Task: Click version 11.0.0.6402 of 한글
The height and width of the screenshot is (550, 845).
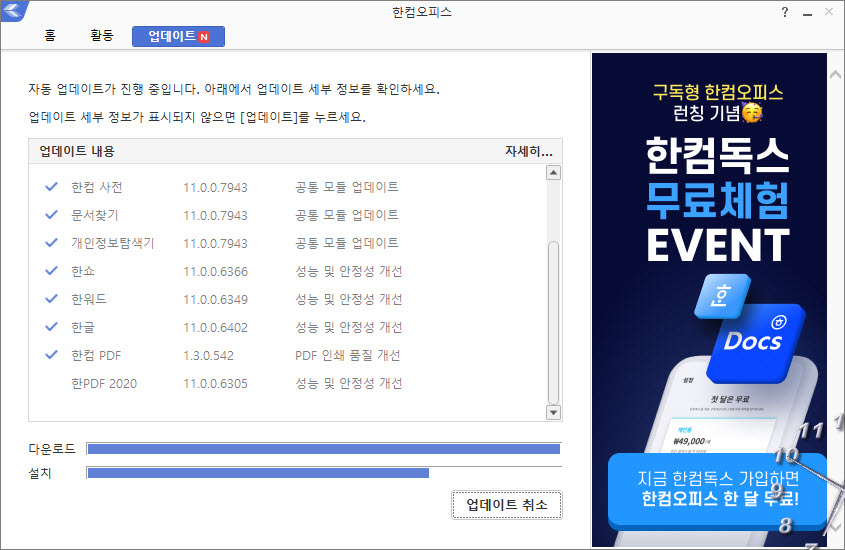Action: [x=216, y=328]
